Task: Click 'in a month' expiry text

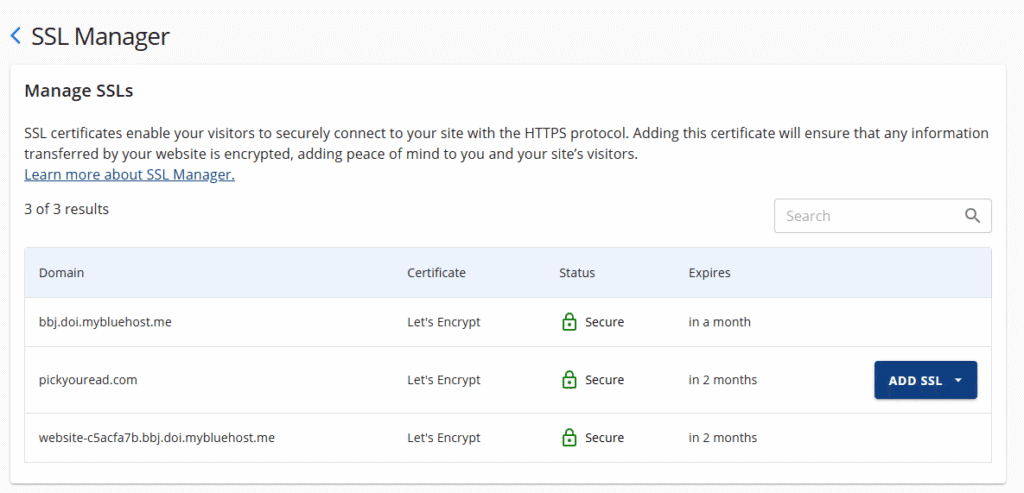Action: click(x=719, y=322)
